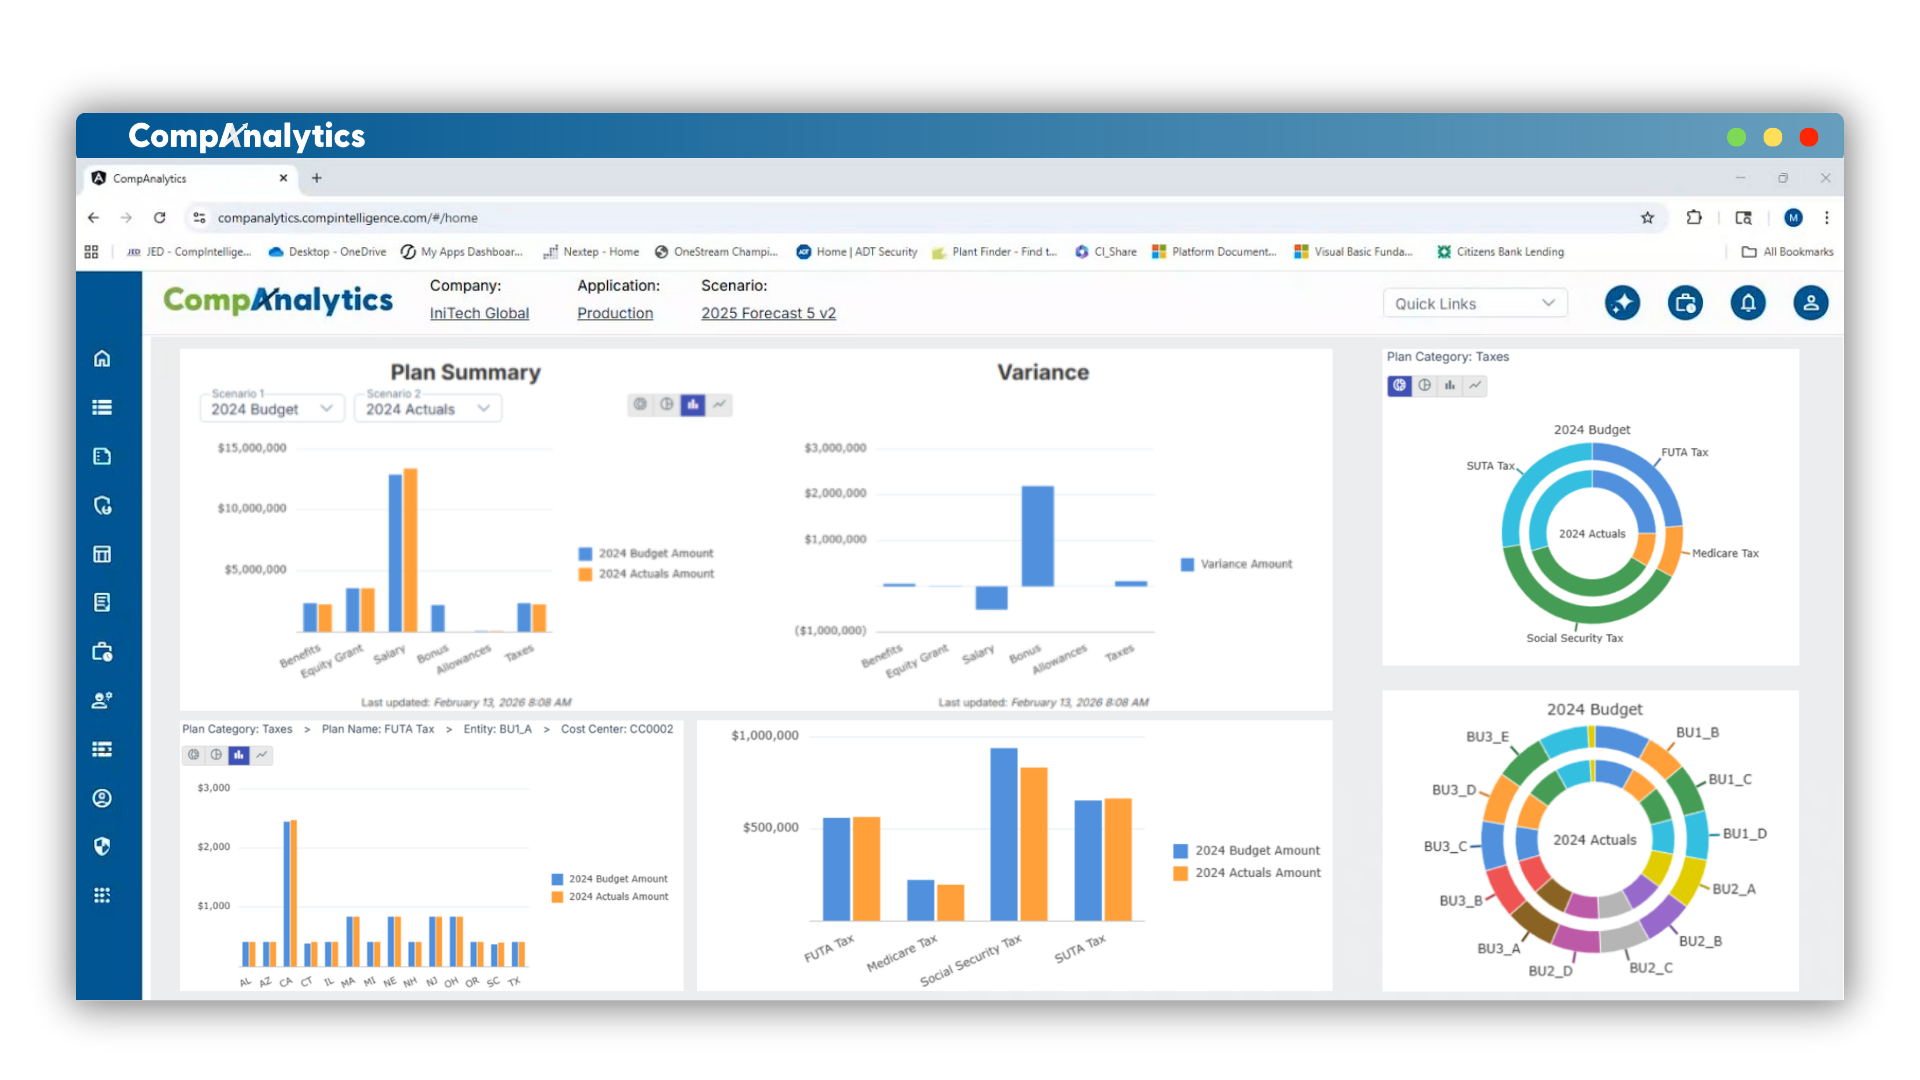Click the 2024 Budget Amount legend swatch
Screen dimensions: 1920x1080
click(x=585, y=554)
